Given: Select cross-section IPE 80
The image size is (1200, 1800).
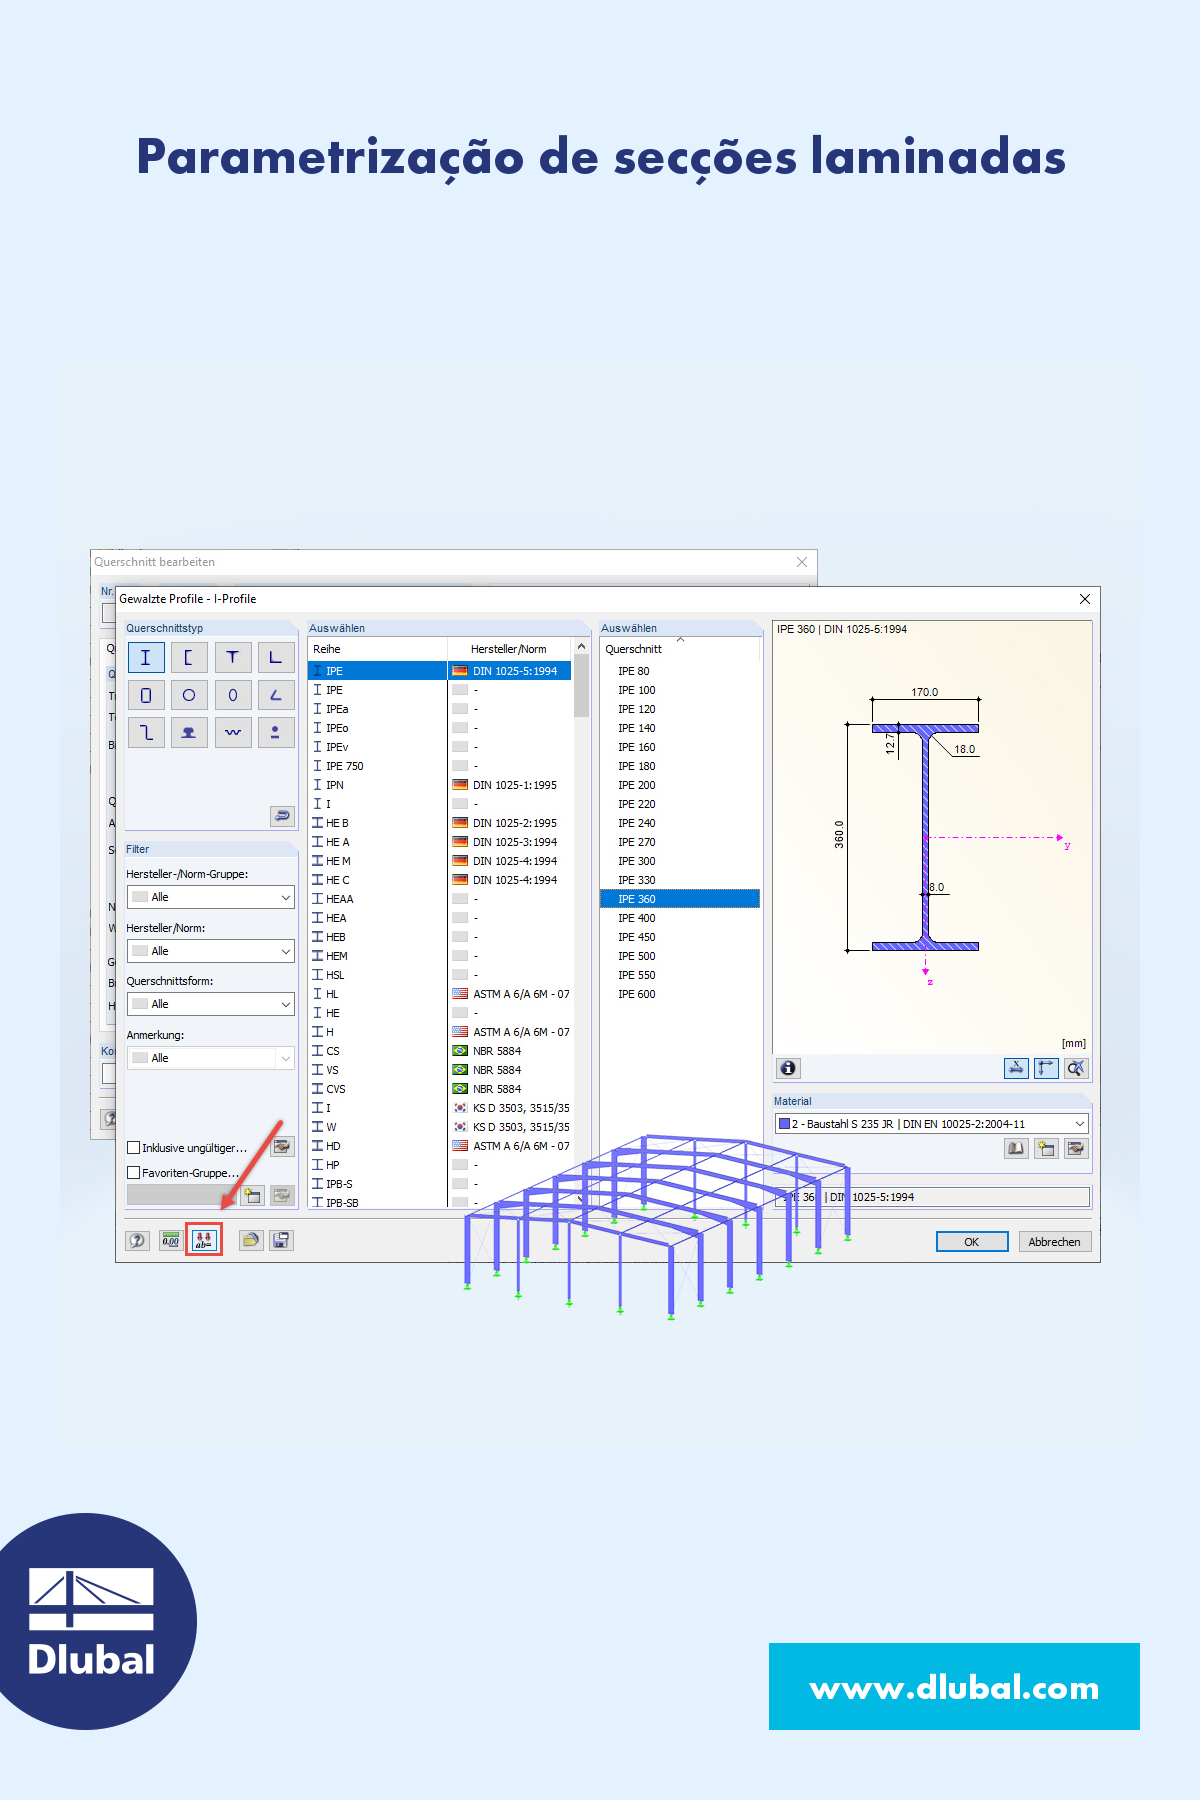Looking at the screenshot, I should click(x=680, y=671).
